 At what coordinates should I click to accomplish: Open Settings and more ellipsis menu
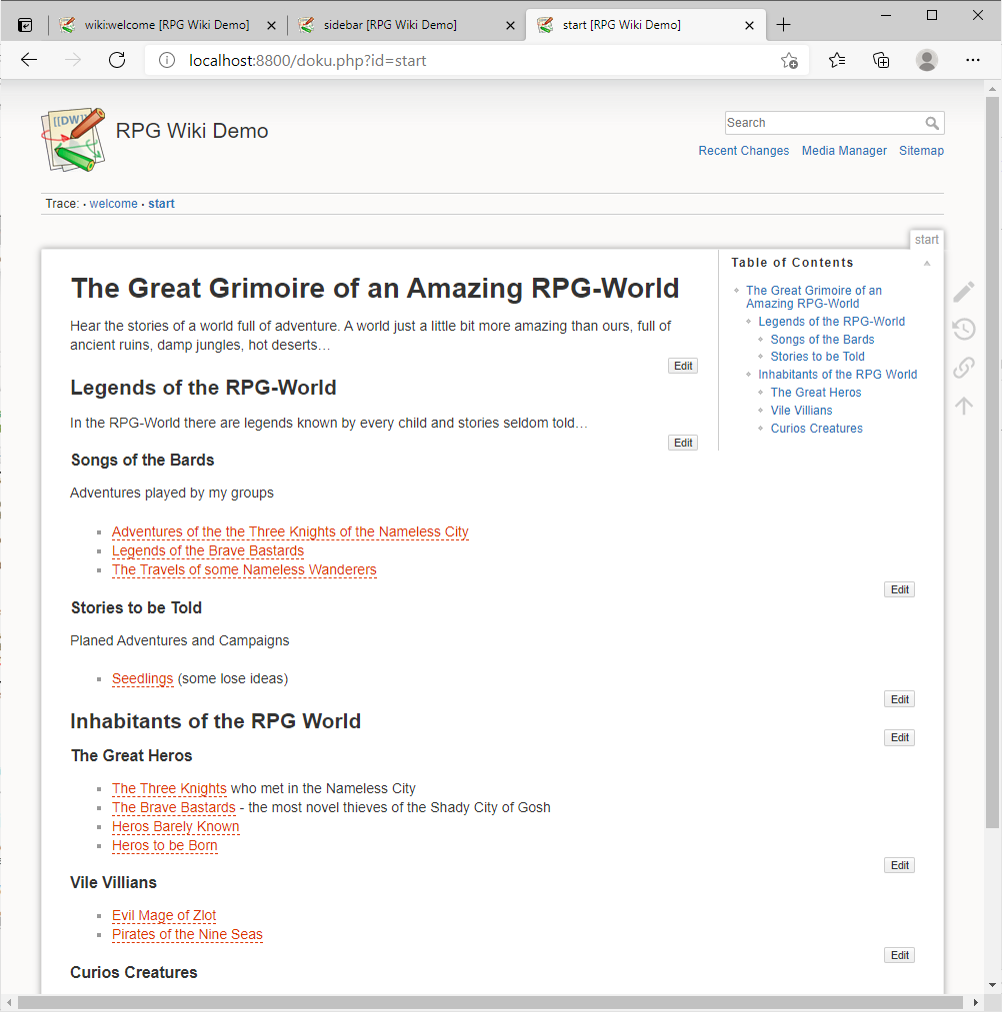coord(973,60)
